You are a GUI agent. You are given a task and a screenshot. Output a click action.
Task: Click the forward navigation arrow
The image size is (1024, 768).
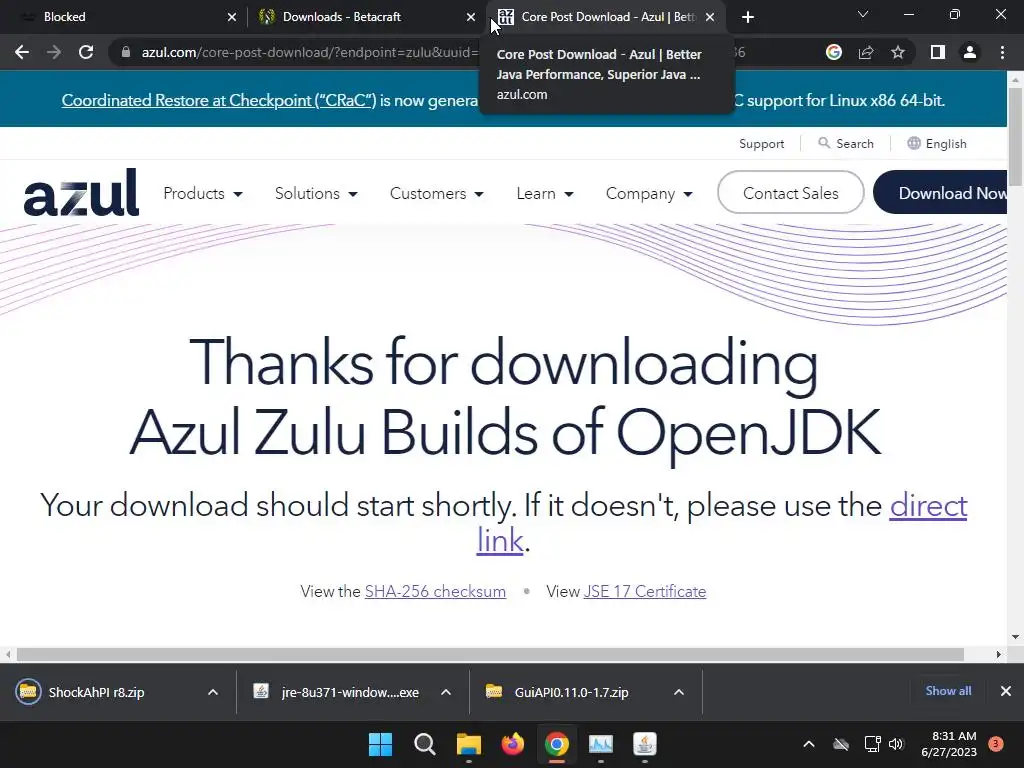[54, 52]
